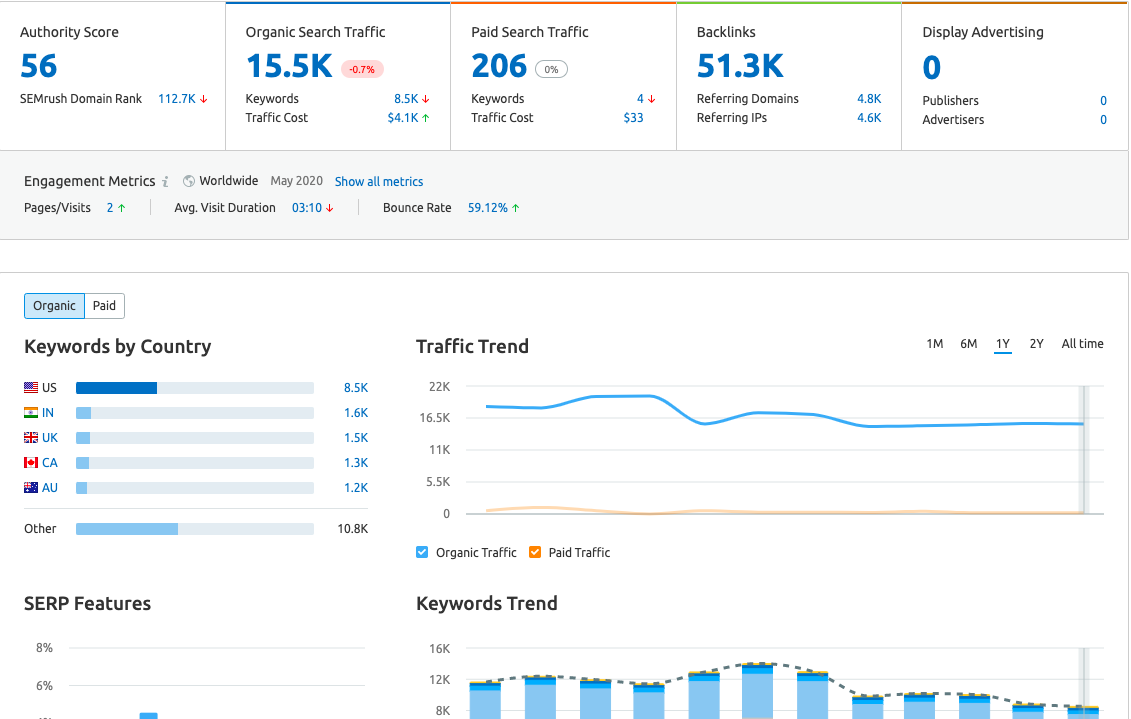Switch to the Paid tab
This screenshot has width=1131, height=719.
(105, 306)
